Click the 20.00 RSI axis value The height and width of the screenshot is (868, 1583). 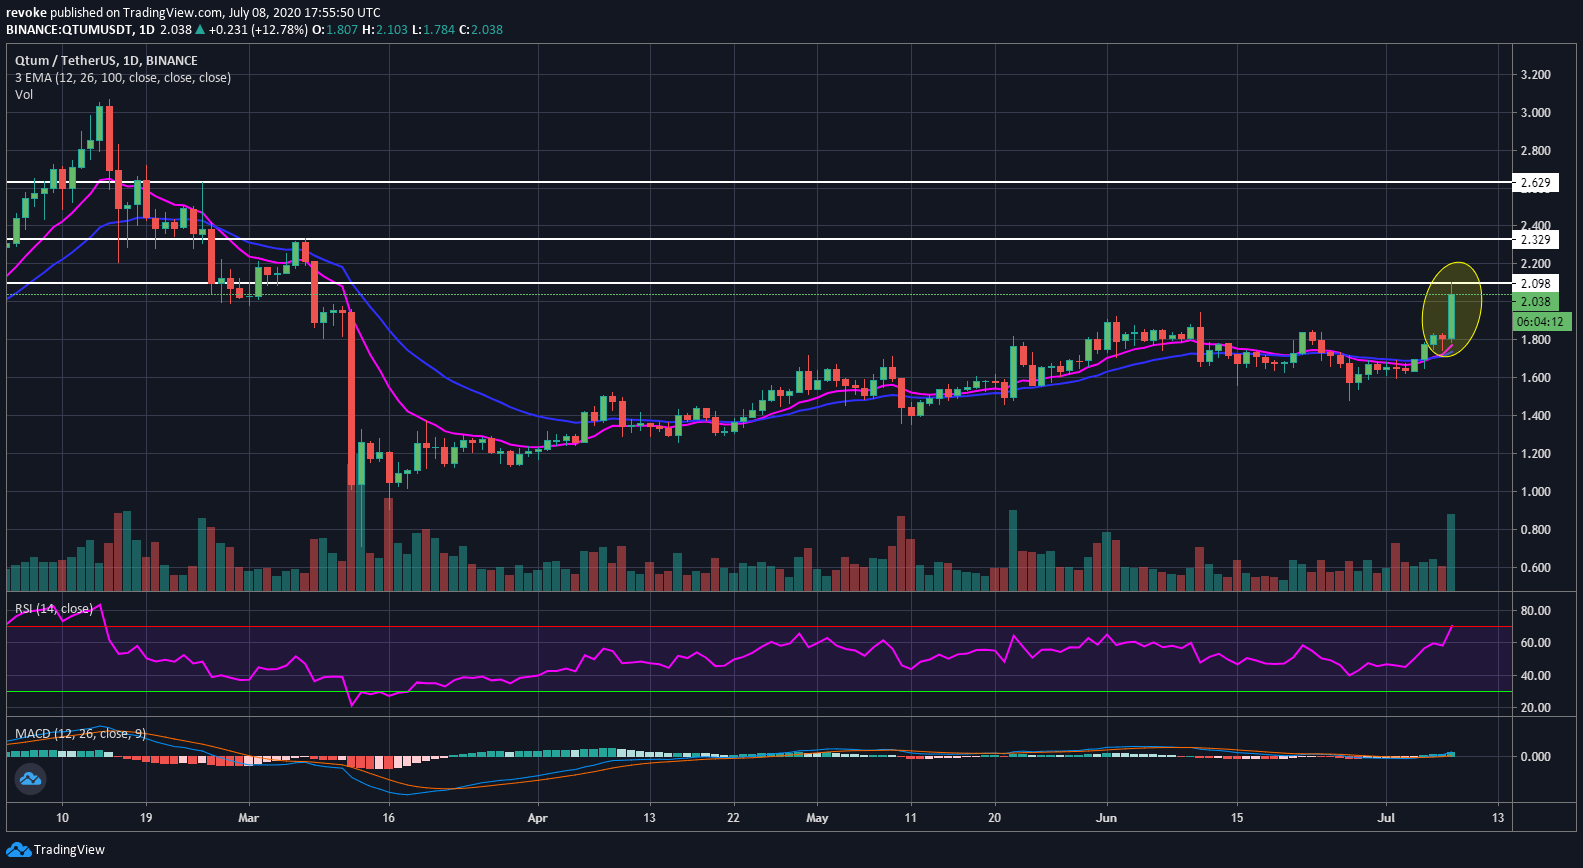[x=1535, y=708]
